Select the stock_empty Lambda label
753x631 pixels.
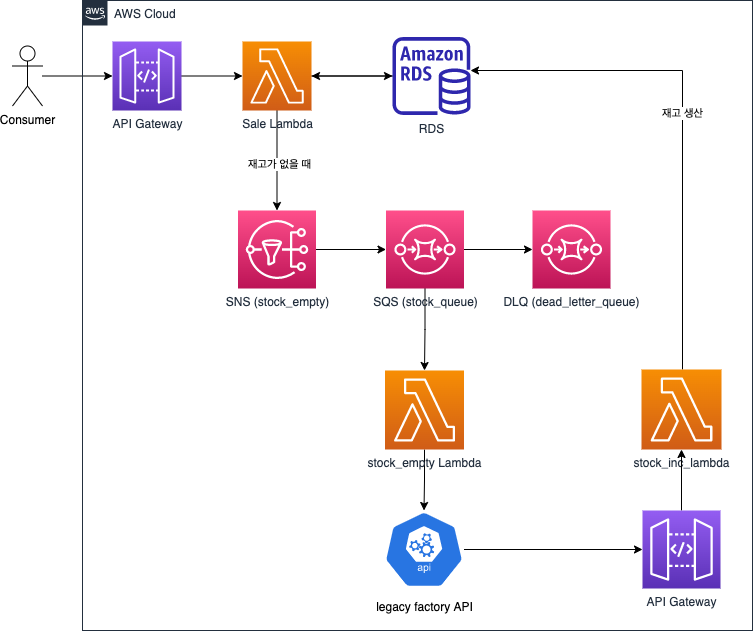tap(424, 463)
